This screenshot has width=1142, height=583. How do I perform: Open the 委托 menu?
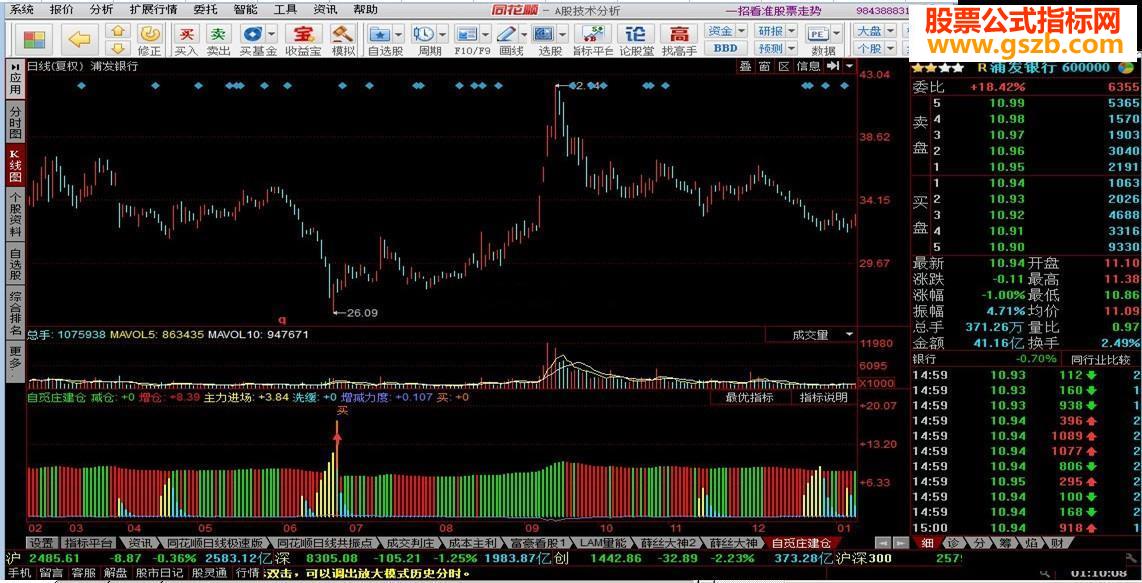tap(205, 9)
